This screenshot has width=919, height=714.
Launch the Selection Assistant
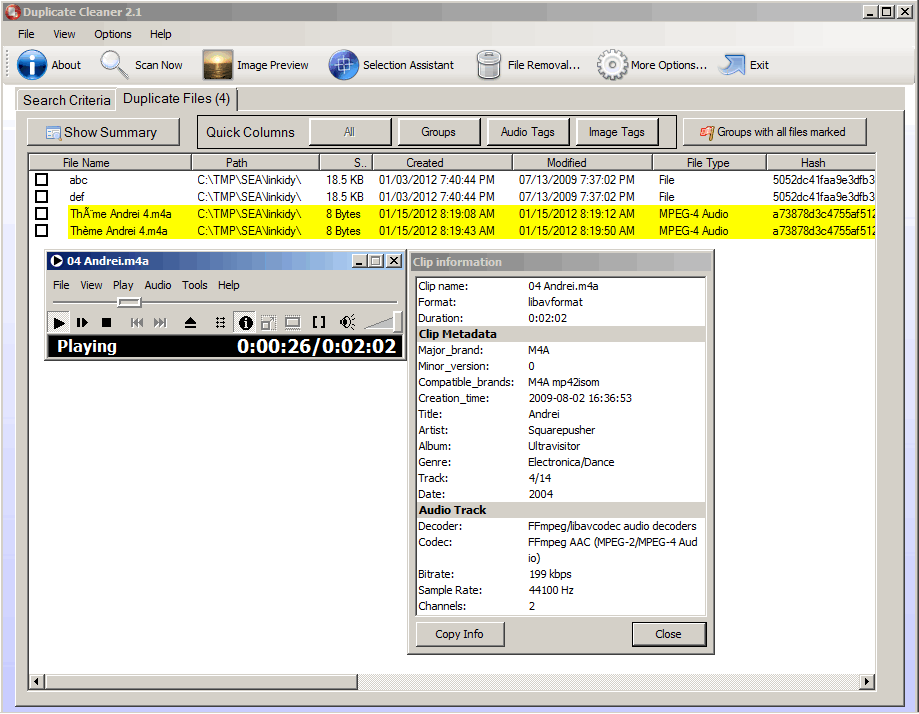point(344,65)
